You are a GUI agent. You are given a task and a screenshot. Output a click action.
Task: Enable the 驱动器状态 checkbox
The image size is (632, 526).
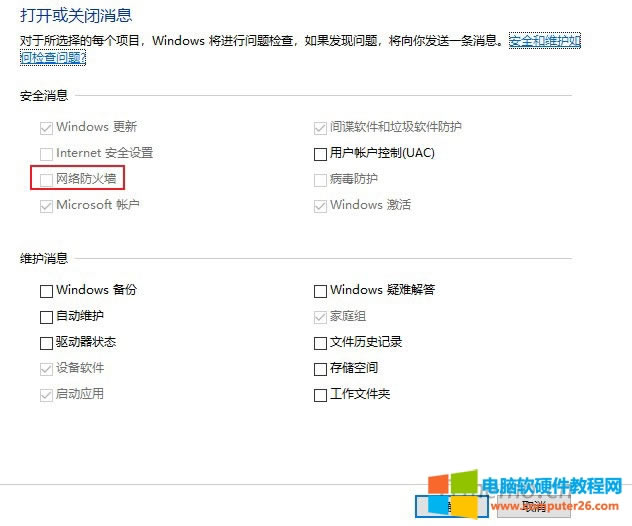pos(46,343)
